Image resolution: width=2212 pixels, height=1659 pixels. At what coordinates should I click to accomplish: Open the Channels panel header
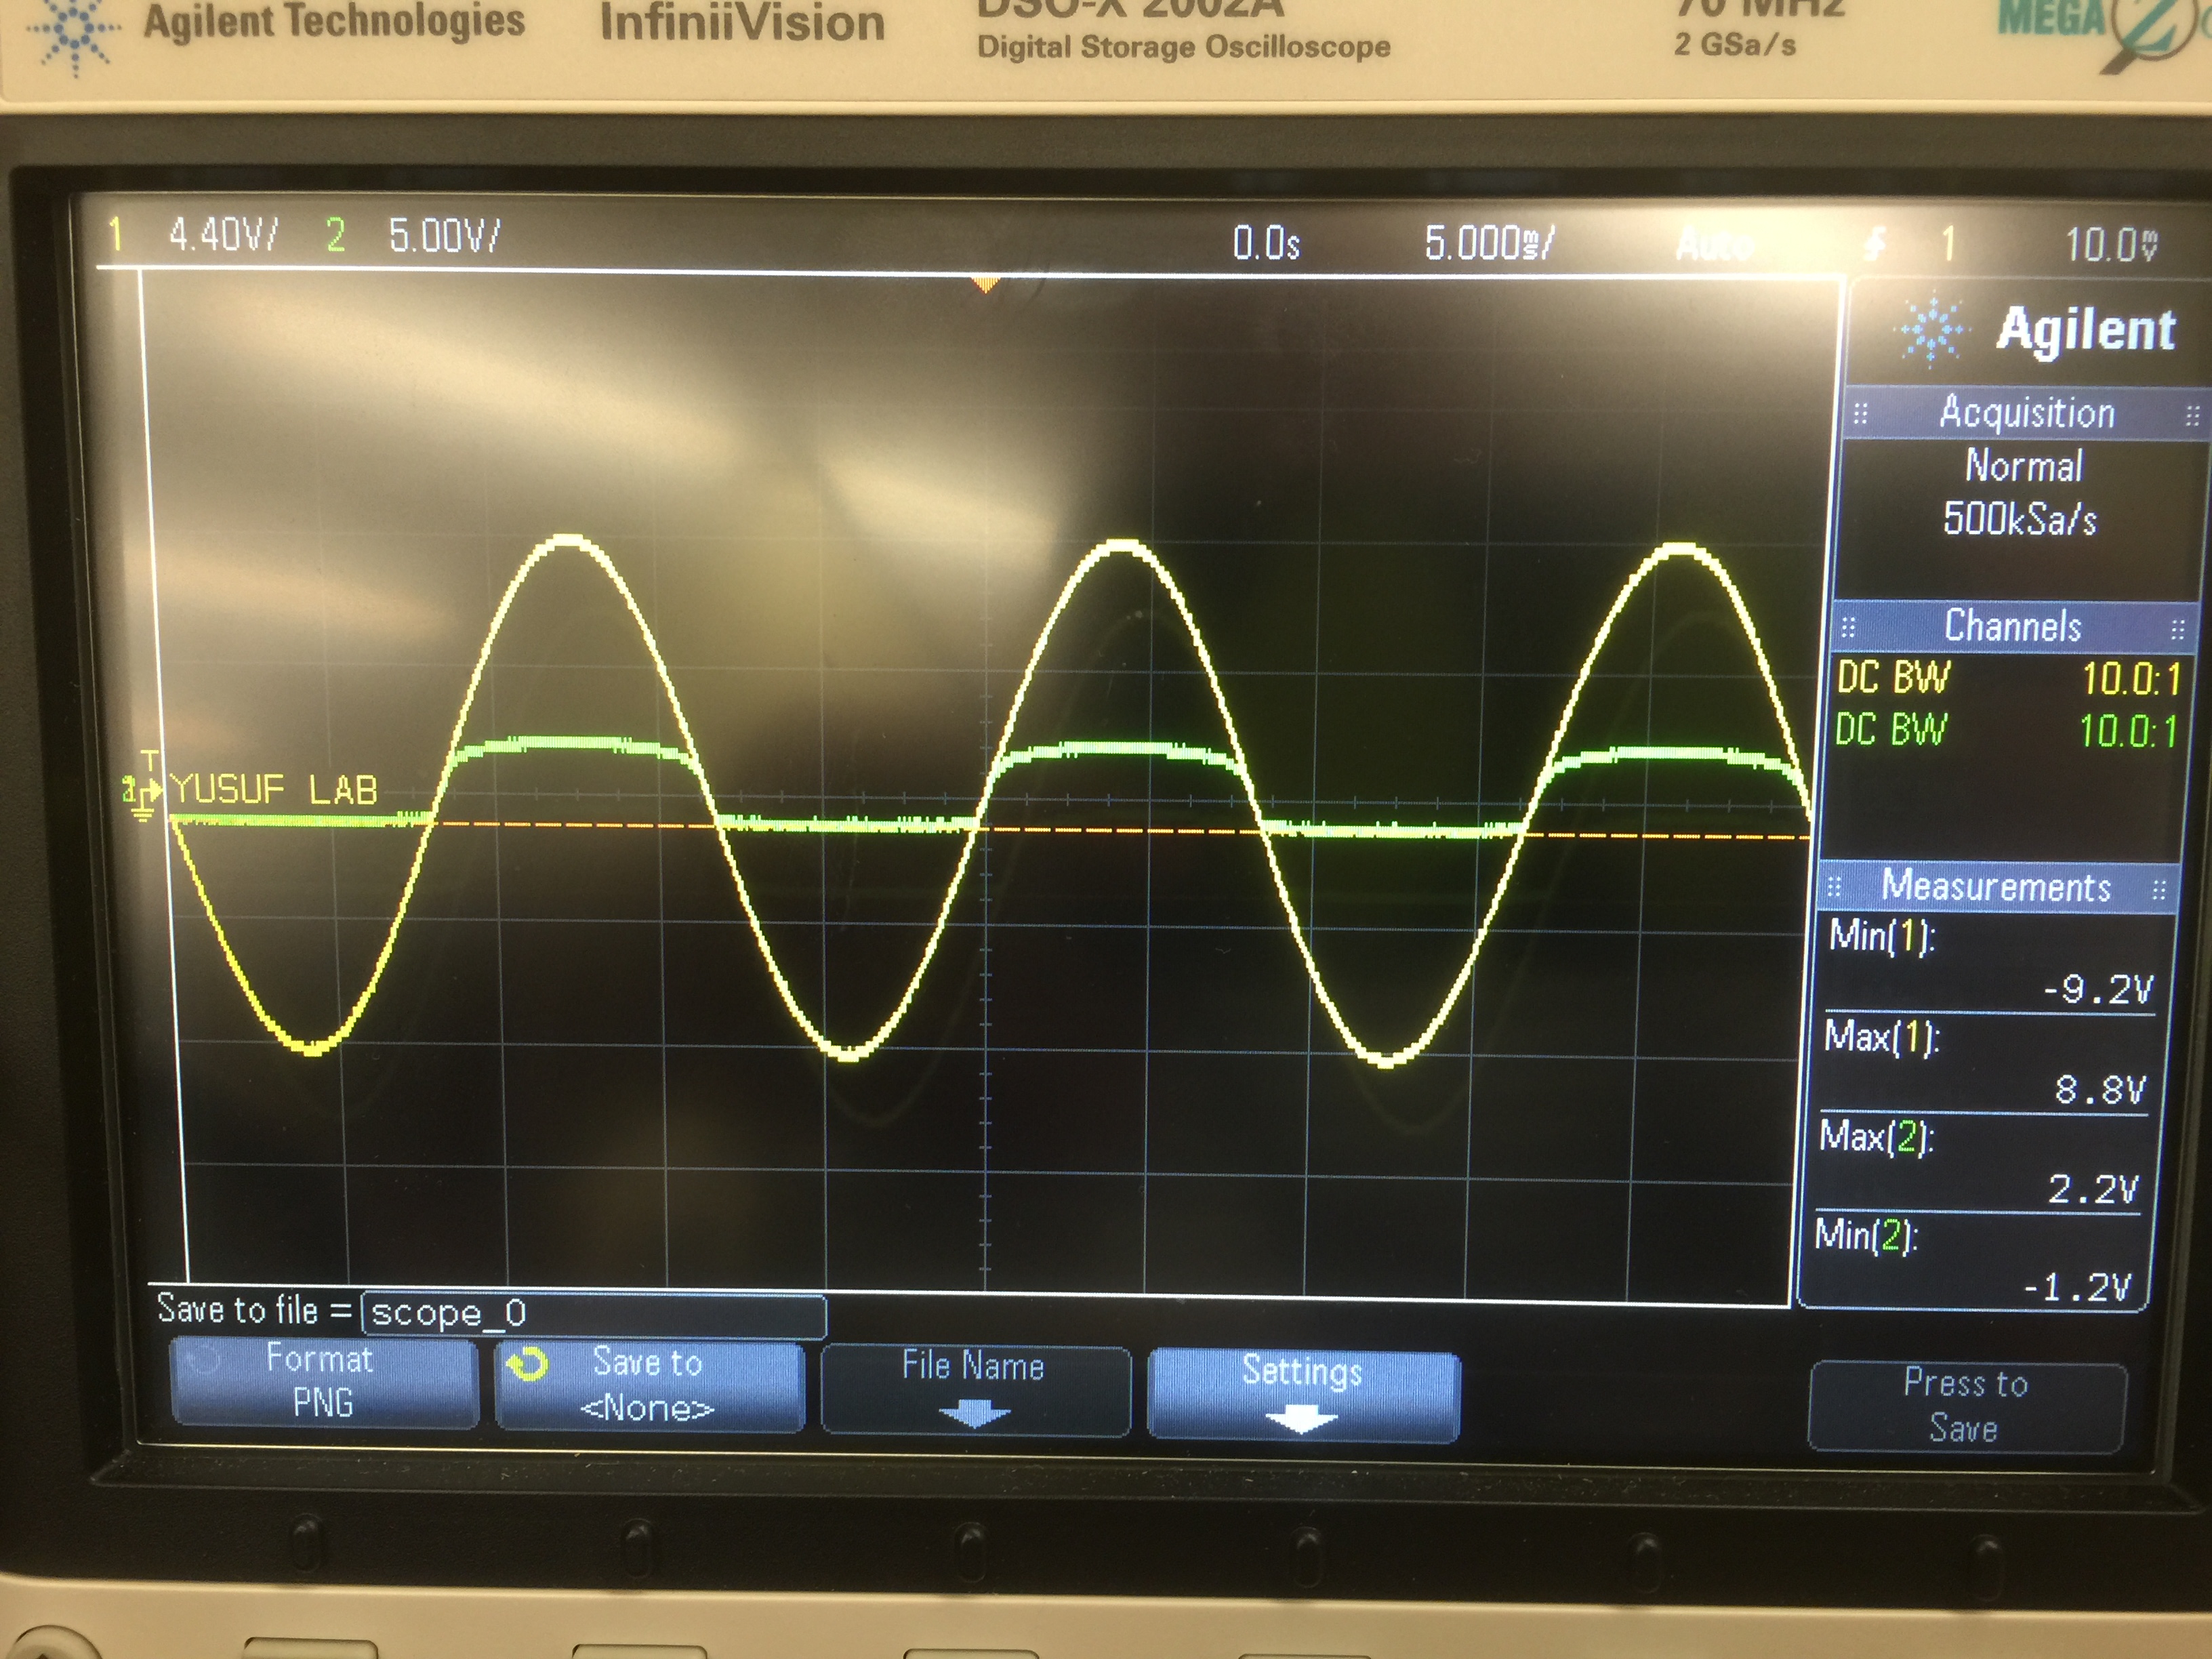pyautogui.click(x=2011, y=626)
